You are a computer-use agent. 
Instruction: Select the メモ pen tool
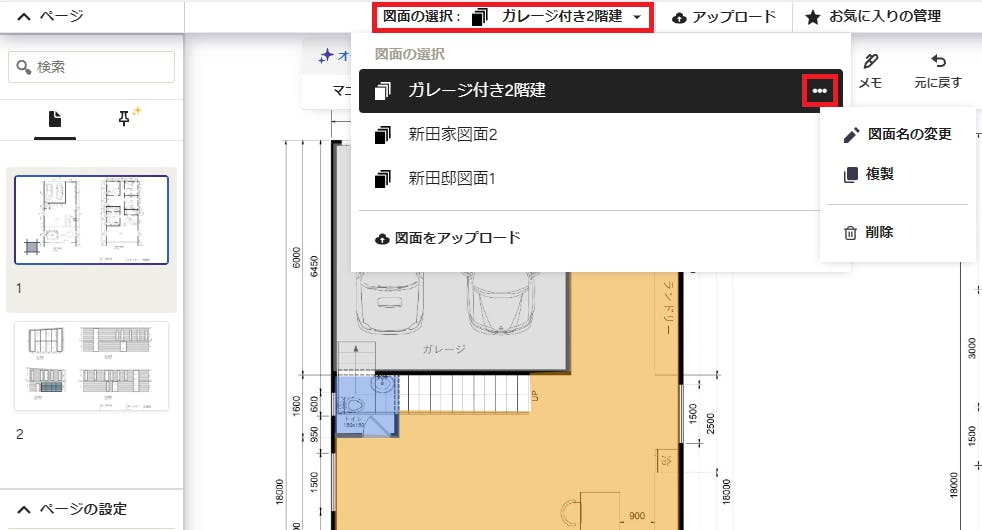tap(870, 70)
